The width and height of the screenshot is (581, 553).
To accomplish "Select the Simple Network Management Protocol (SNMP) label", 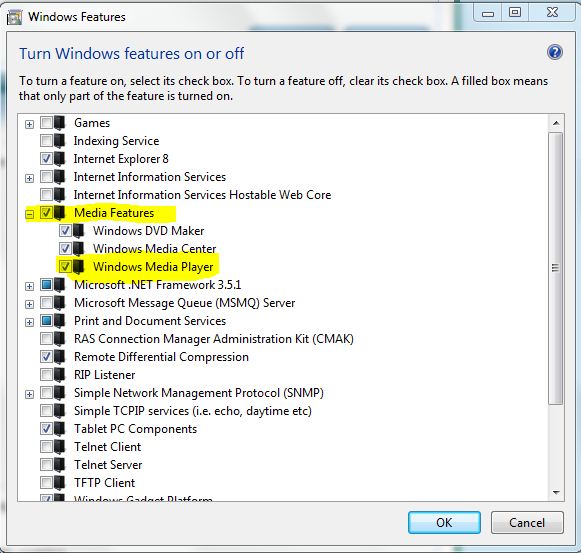I will [199, 393].
